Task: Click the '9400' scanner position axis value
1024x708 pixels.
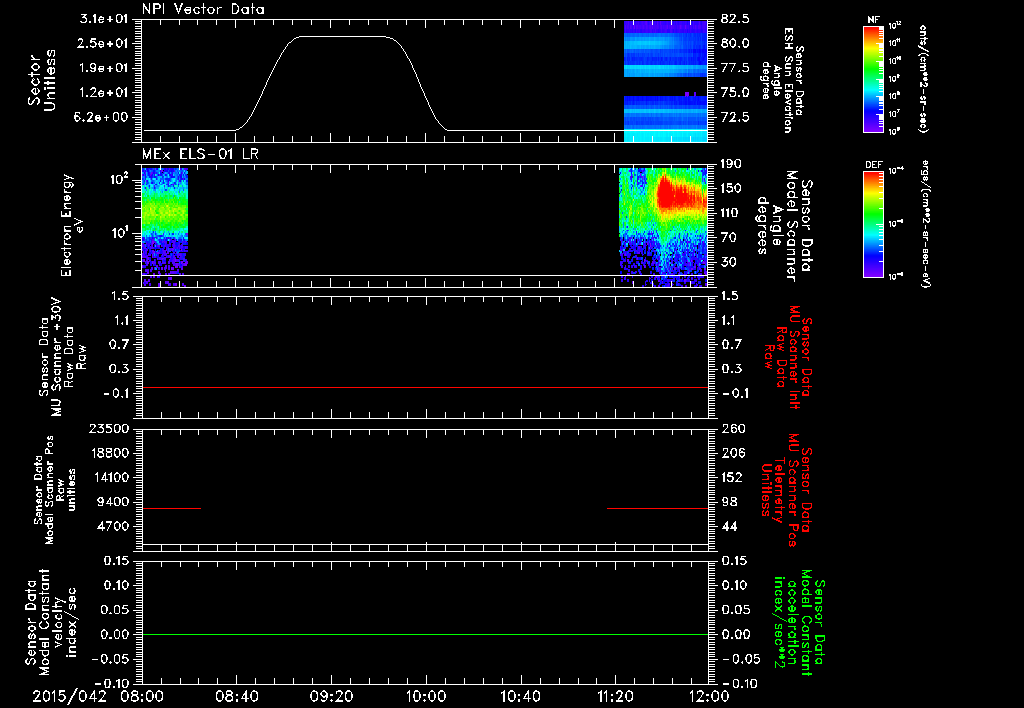Action: point(114,502)
